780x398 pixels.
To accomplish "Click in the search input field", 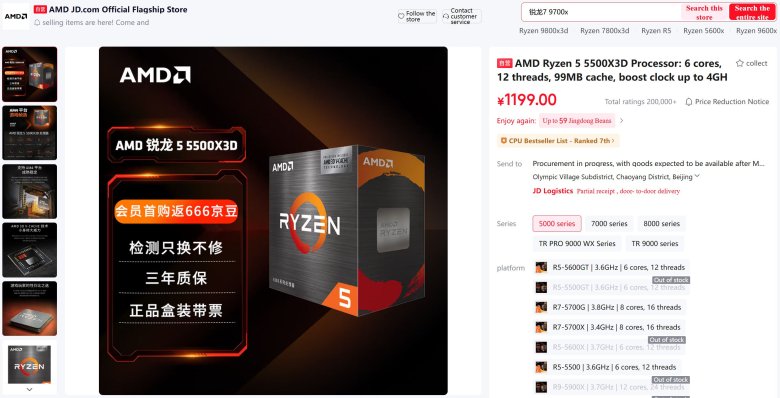I will point(602,12).
